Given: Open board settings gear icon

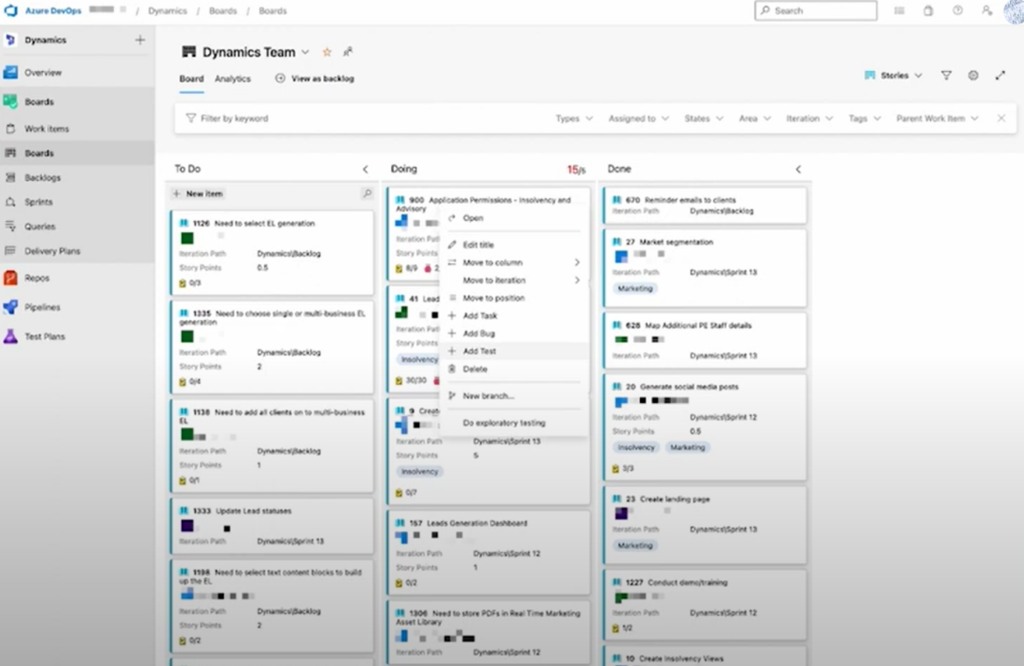Looking at the screenshot, I should 973,76.
